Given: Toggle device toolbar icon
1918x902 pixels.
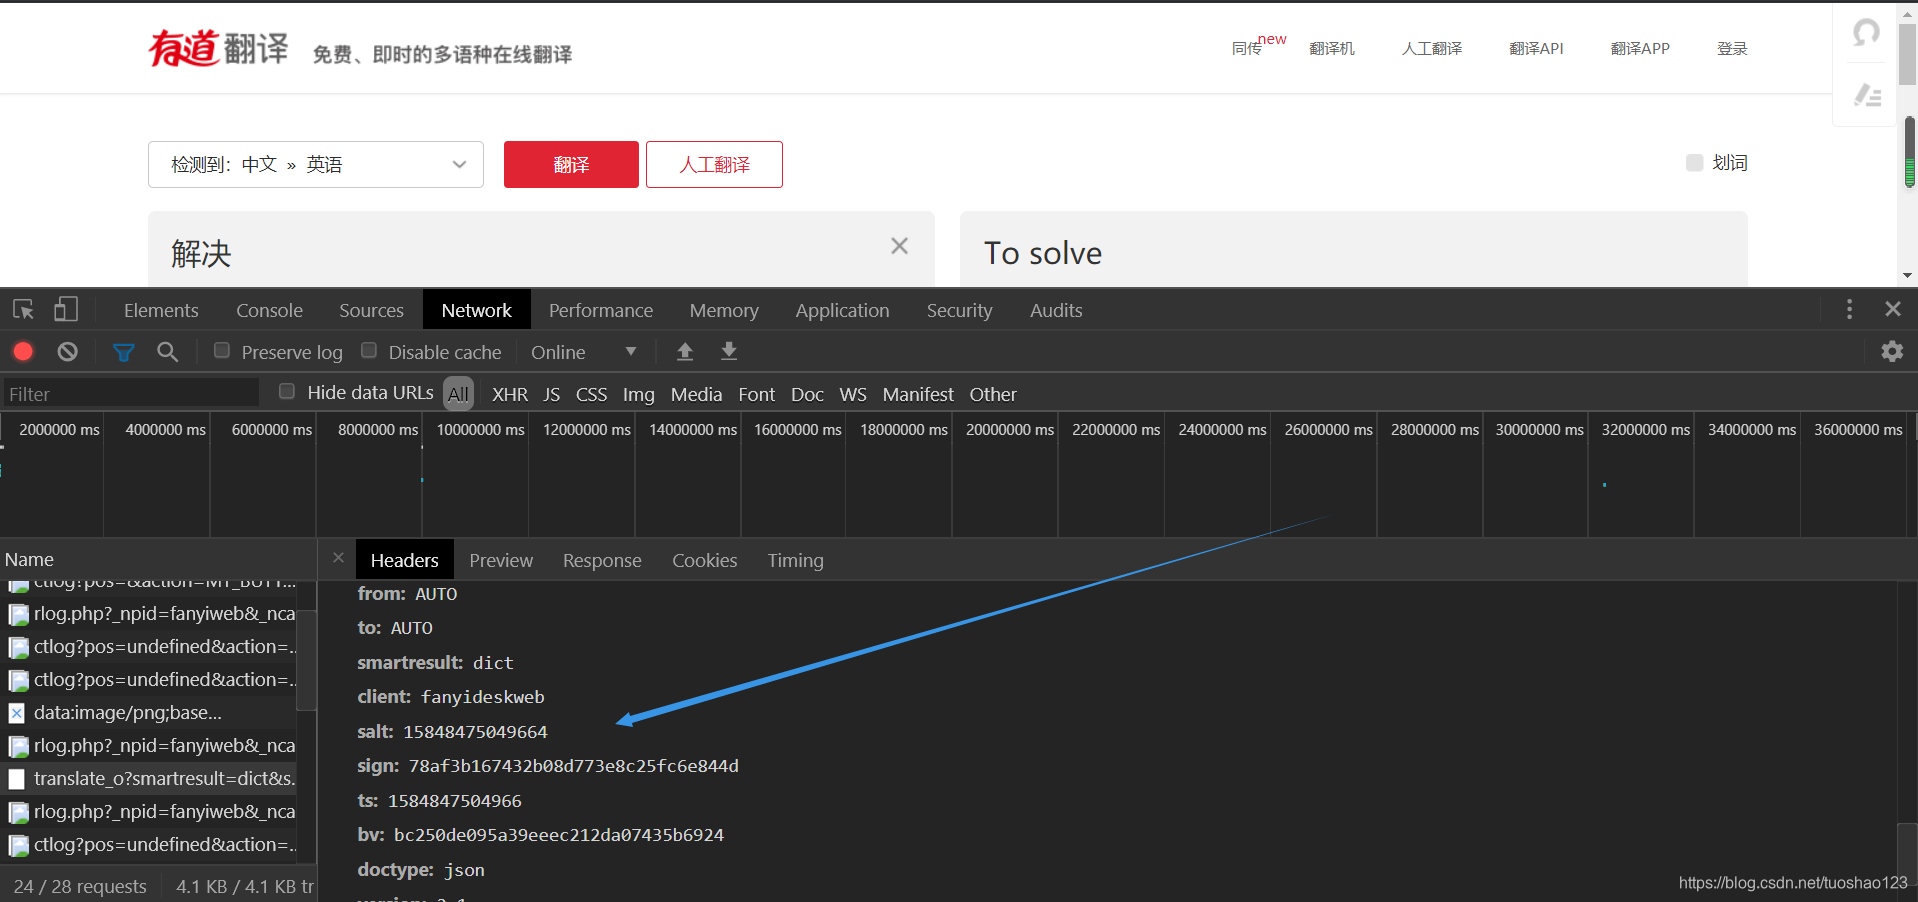Looking at the screenshot, I should [x=66, y=309].
